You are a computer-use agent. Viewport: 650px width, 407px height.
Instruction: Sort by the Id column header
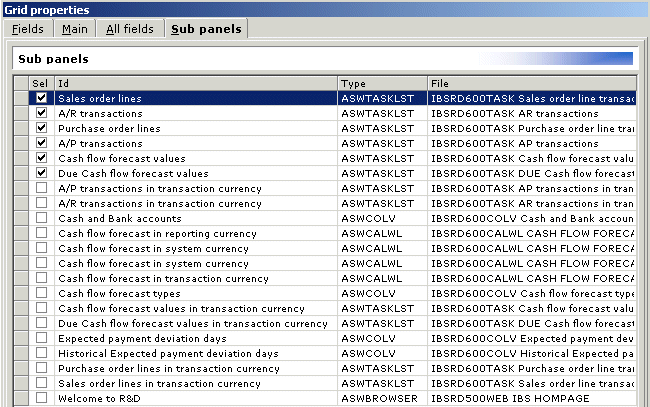tap(195, 83)
